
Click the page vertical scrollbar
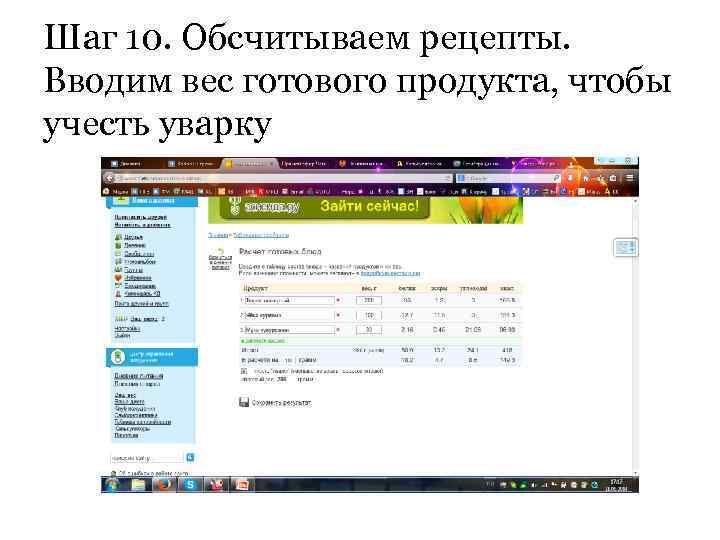(636, 337)
